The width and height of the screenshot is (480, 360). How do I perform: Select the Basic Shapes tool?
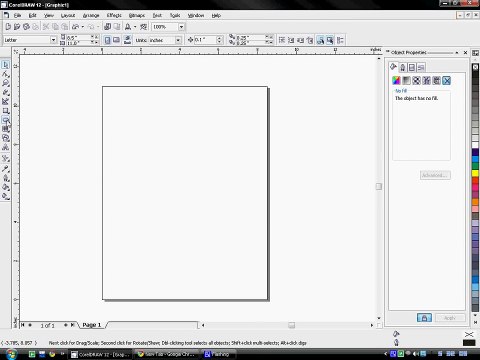(5, 138)
